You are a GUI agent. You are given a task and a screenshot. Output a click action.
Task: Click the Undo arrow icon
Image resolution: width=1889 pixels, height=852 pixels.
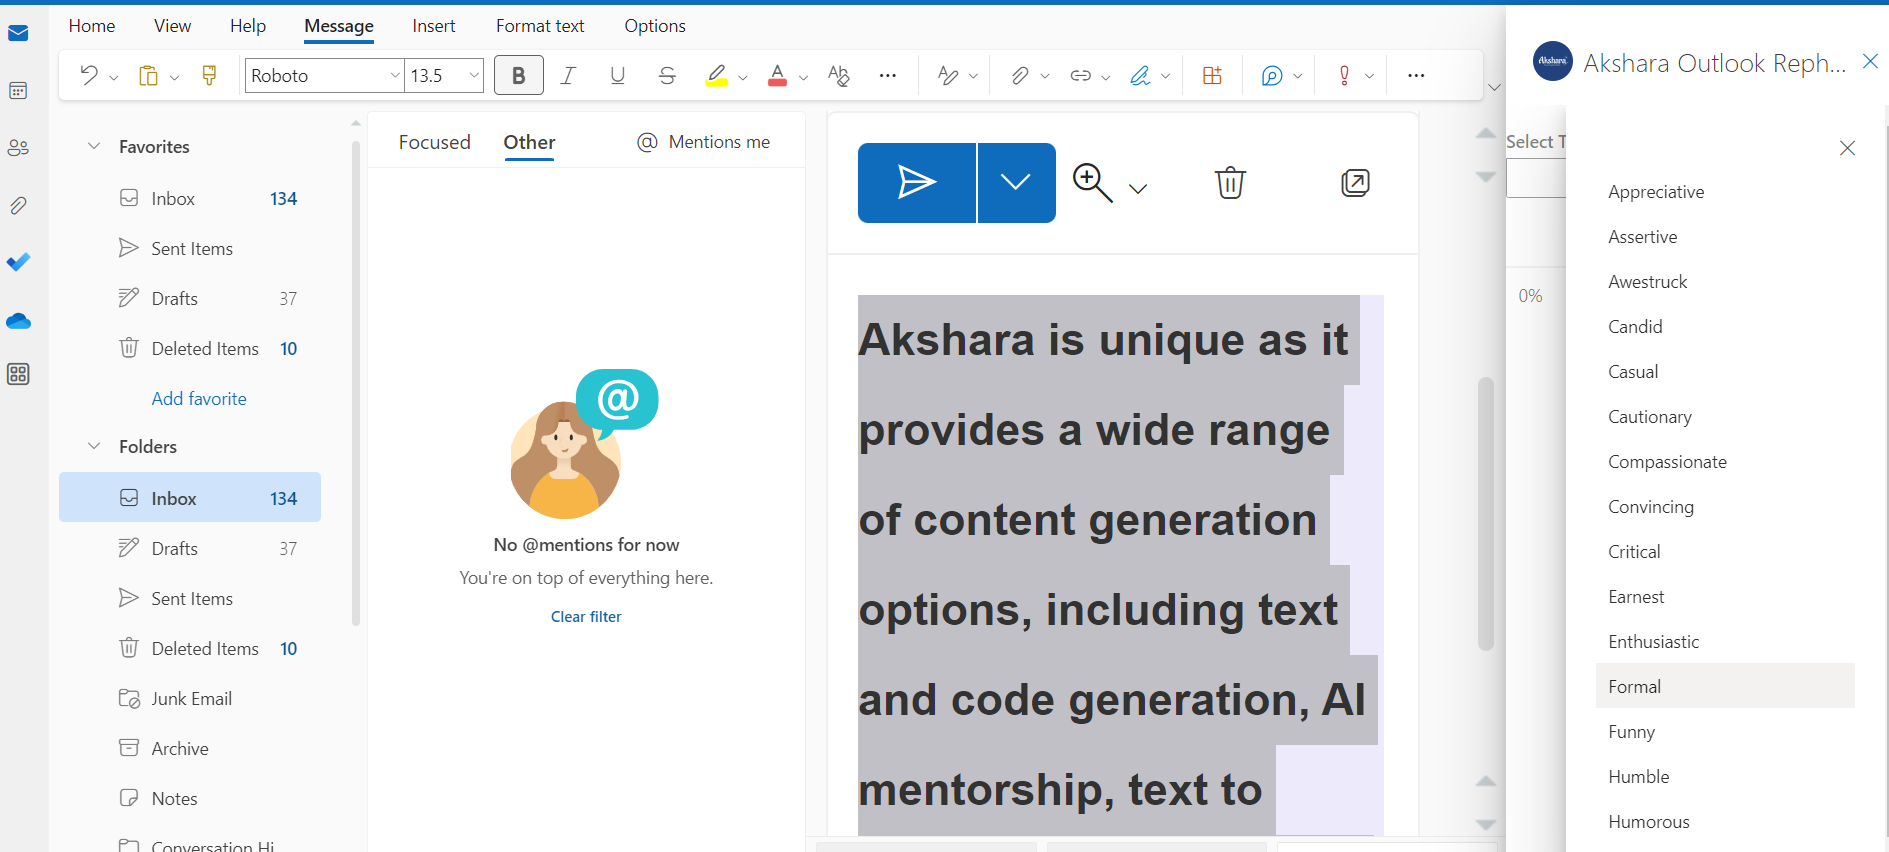point(89,76)
